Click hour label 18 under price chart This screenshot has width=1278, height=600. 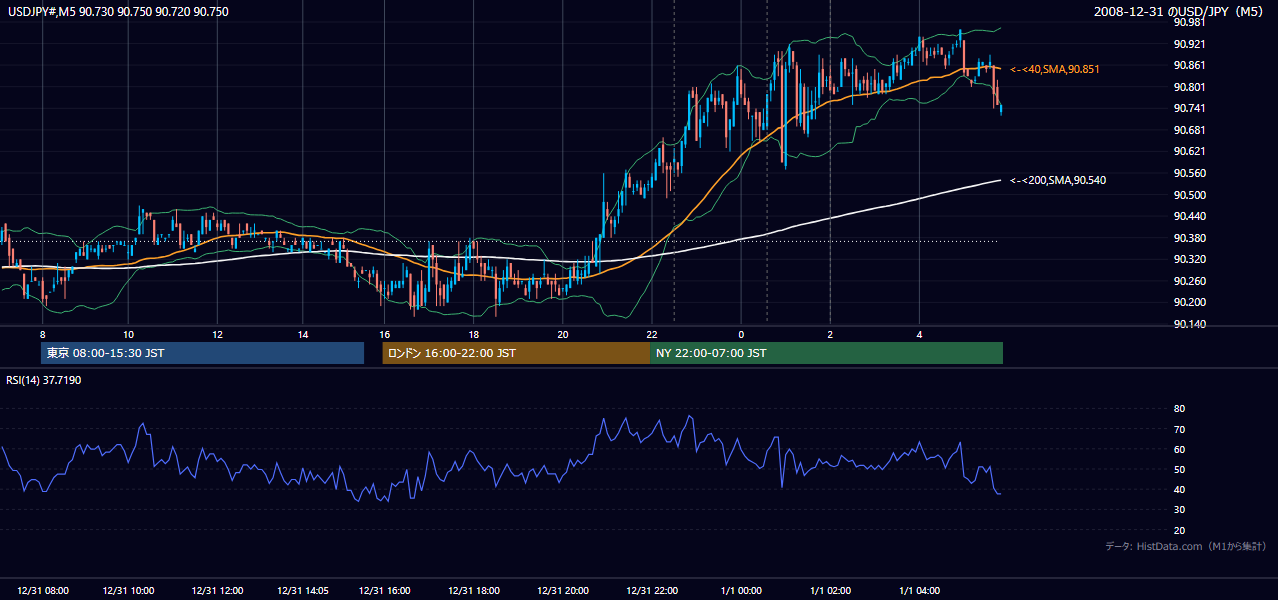point(474,334)
